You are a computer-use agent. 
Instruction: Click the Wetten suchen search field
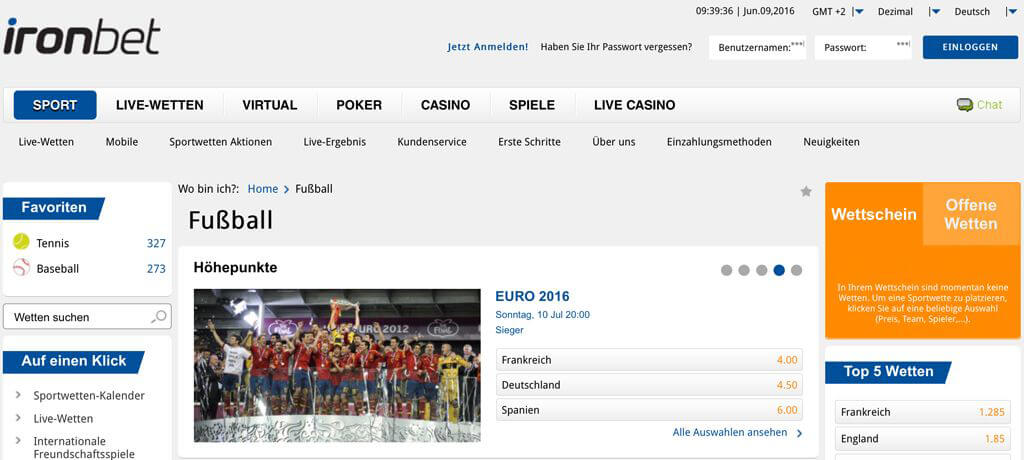[x=88, y=317]
